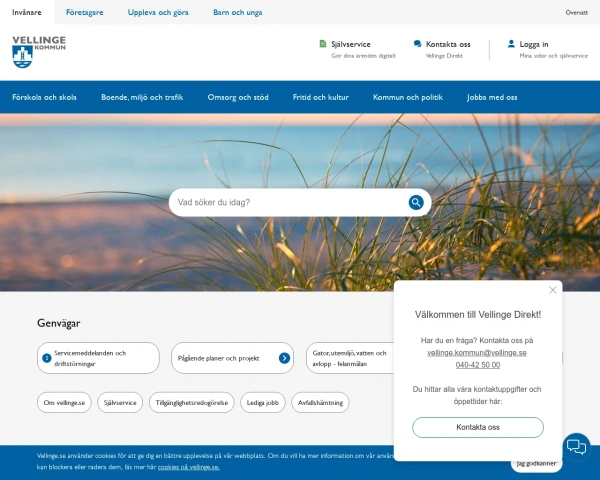Click the 'cookies på vellinge.se' link

(189, 467)
